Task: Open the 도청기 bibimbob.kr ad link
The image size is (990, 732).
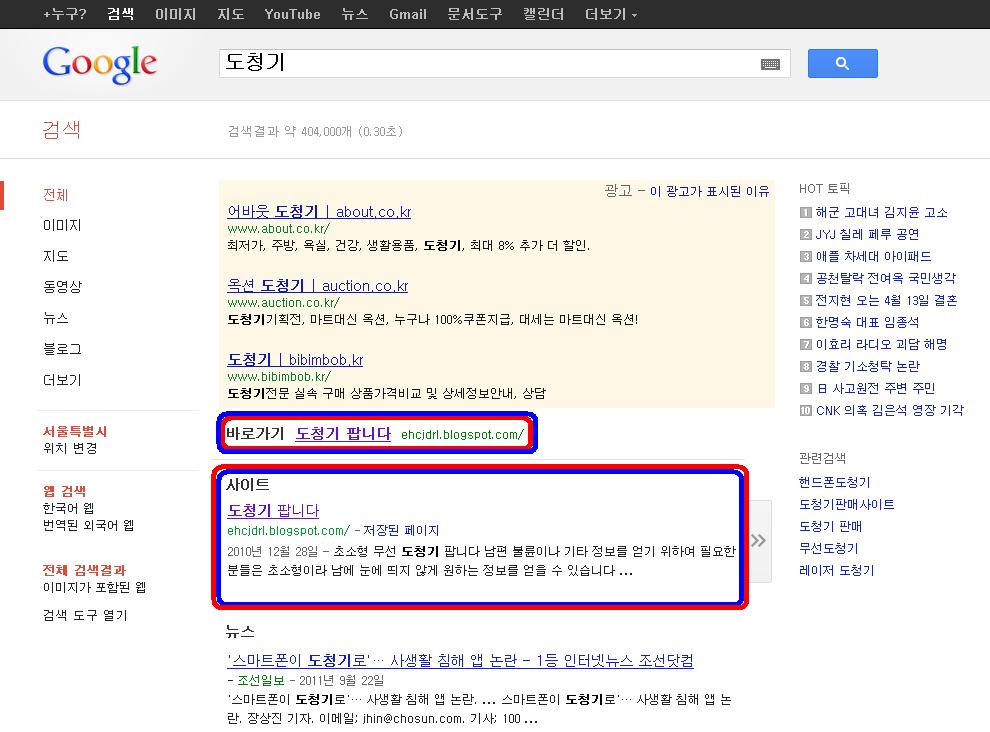Action: click(295, 359)
